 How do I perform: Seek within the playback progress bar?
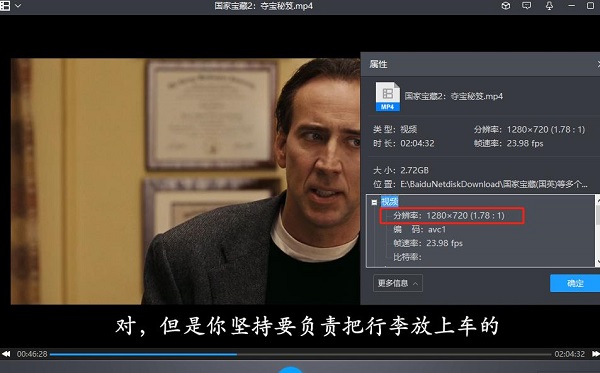300,355
